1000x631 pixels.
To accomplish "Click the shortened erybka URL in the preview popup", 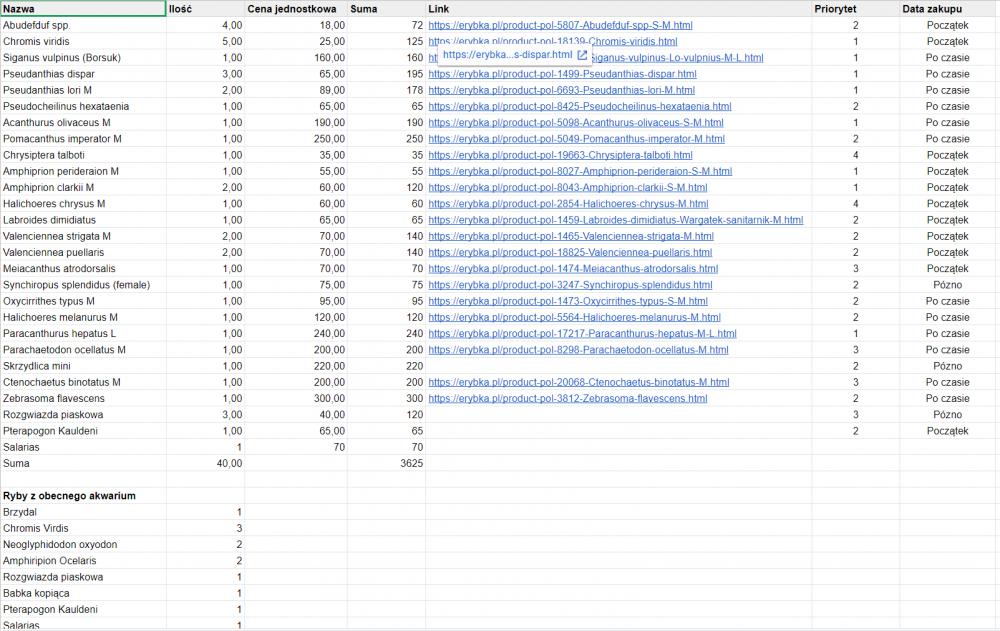I will click(x=507, y=55).
